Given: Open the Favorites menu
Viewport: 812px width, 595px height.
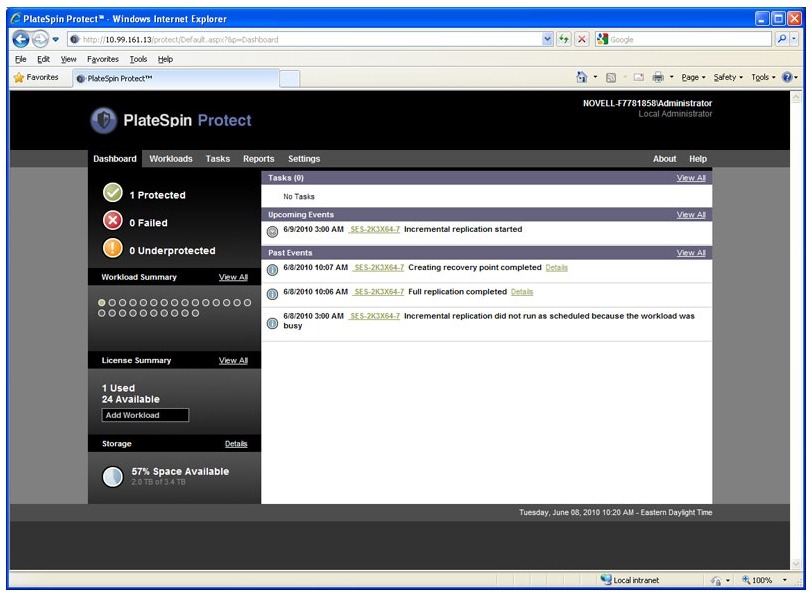Looking at the screenshot, I should tap(103, 59).
